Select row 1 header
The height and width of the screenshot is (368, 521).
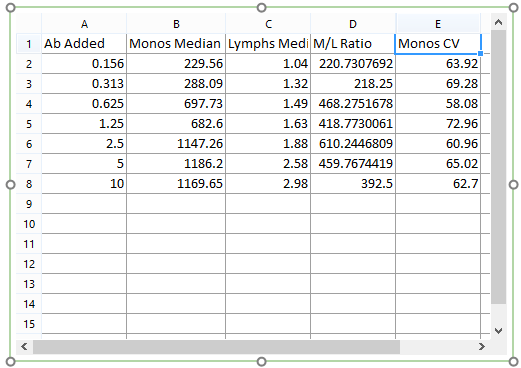pyautogui.click(x=29, y=44)
